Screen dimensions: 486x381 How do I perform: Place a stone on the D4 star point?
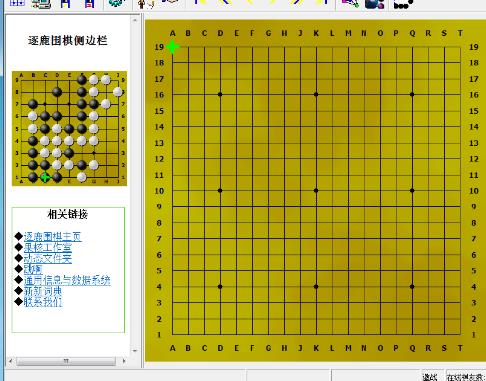coord(220,287)
